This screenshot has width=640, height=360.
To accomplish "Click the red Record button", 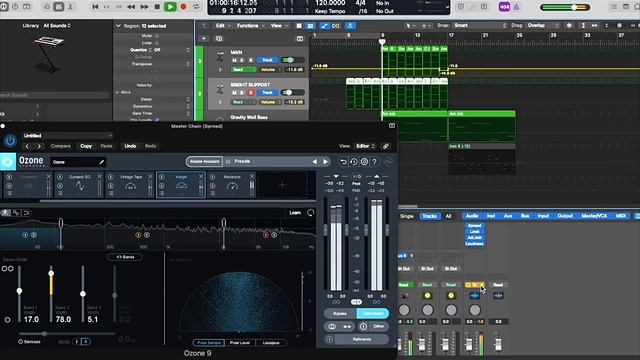I will click(x=184, y=7).
